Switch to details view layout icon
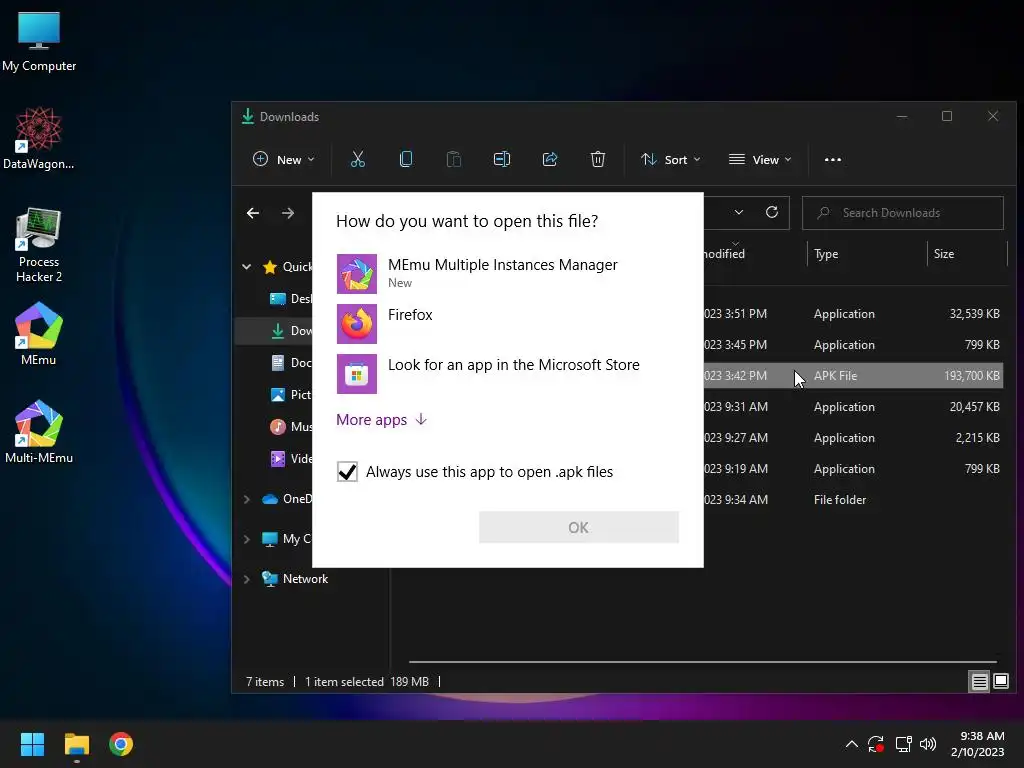 (980, 682)
